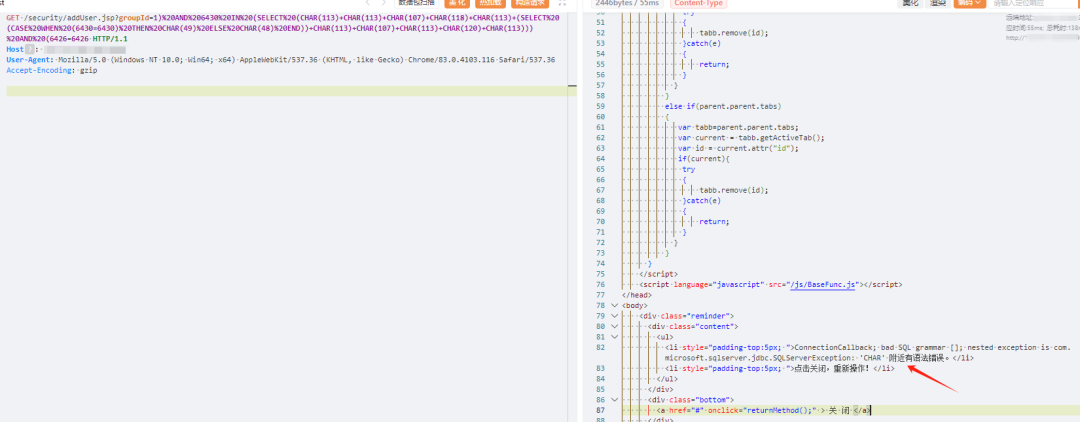
Task: Click the User-Agent header line
Action: [x=280, y=60]
